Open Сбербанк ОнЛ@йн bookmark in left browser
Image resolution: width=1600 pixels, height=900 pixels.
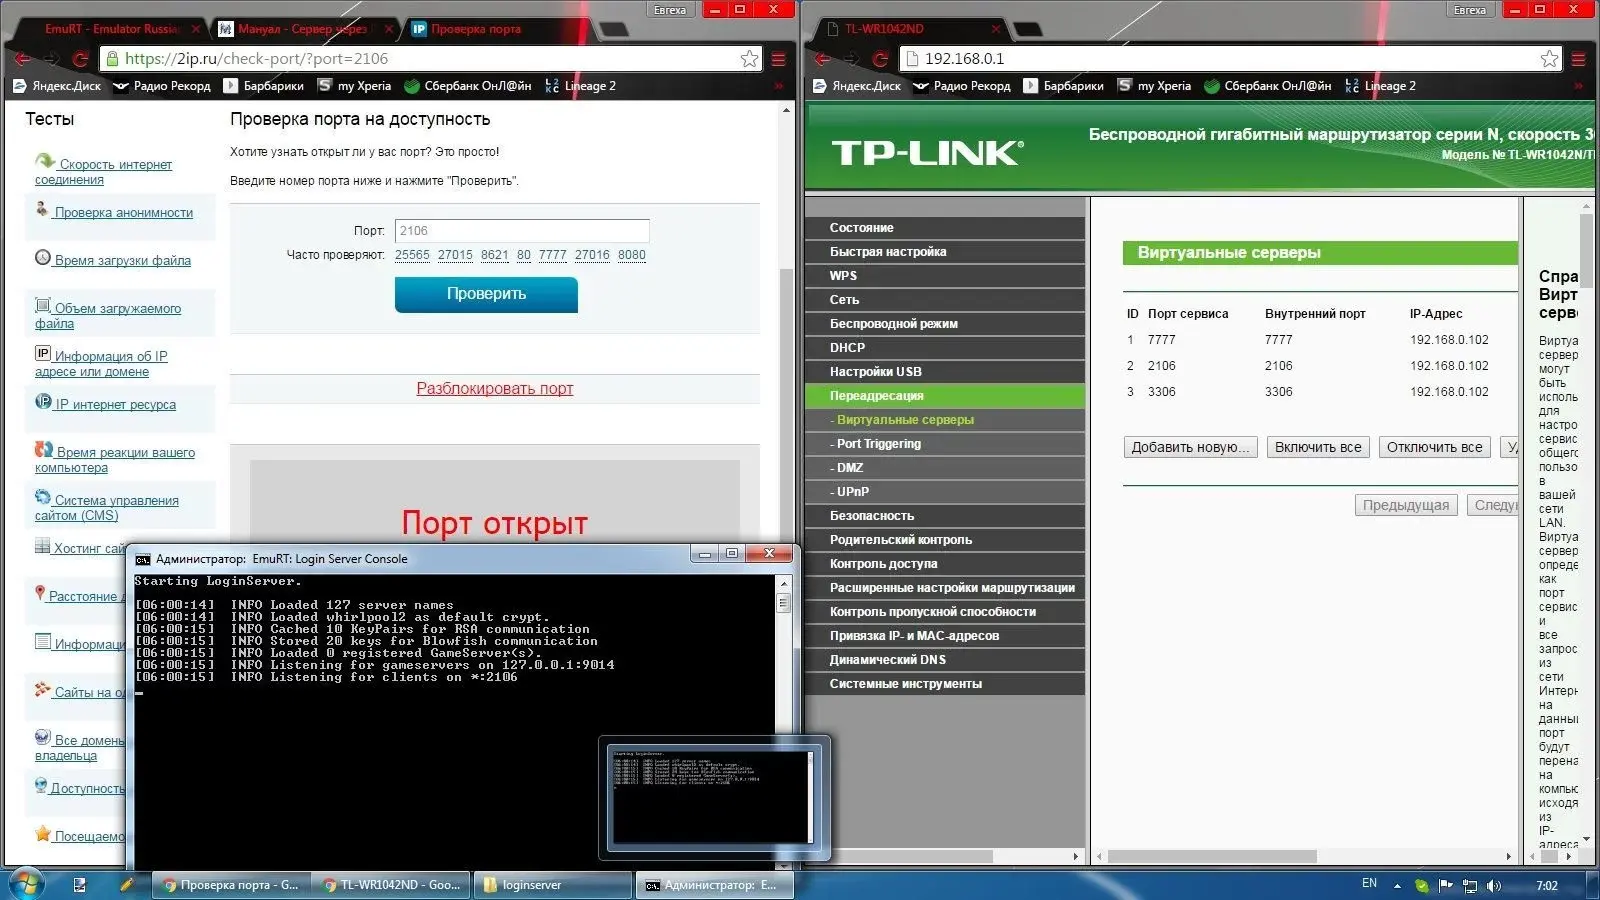tap(468, 86)
